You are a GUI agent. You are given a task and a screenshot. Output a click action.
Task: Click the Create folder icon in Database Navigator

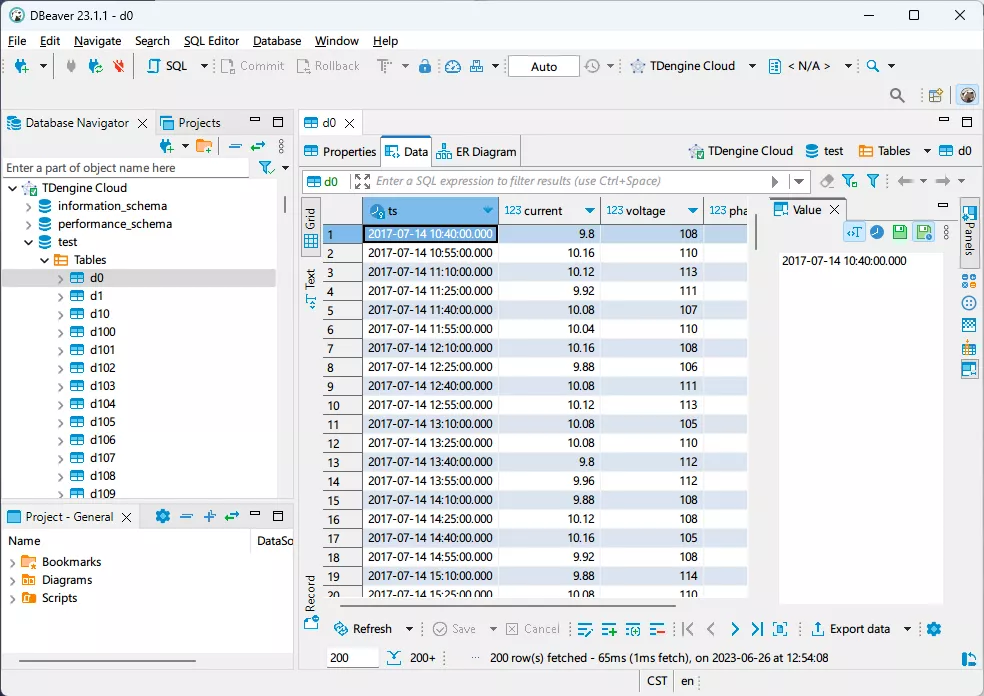coord(204,147)
